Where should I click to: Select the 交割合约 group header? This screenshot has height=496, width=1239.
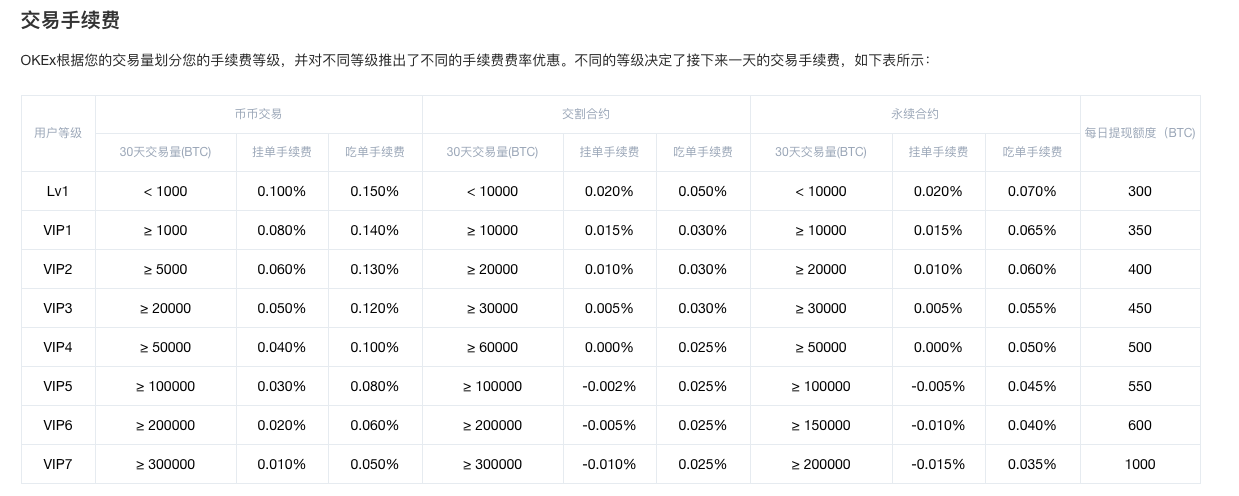pyautogui.click(x=586, y=114)
